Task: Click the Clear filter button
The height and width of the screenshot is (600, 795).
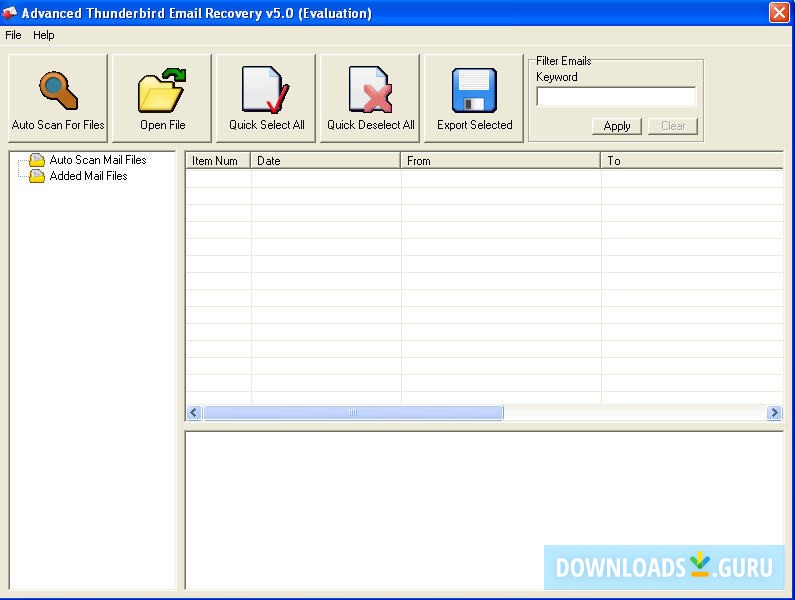Action: (x=673, y=126)
